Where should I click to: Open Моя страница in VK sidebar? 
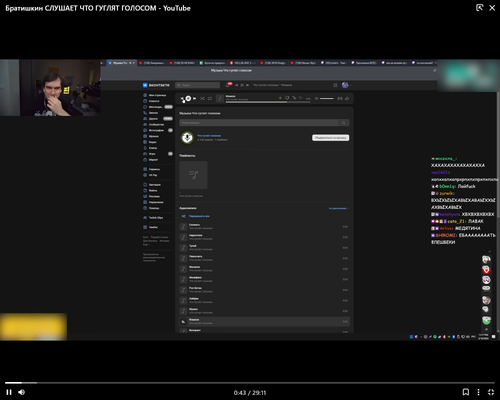pyautogui.click(x=155, y=95)
